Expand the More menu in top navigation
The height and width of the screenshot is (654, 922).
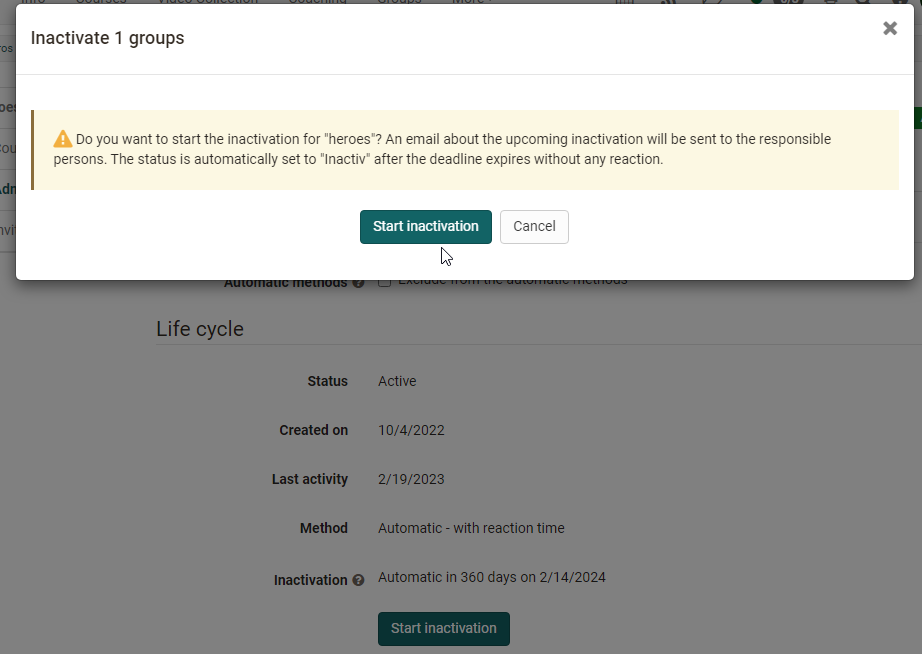point(468,2)
